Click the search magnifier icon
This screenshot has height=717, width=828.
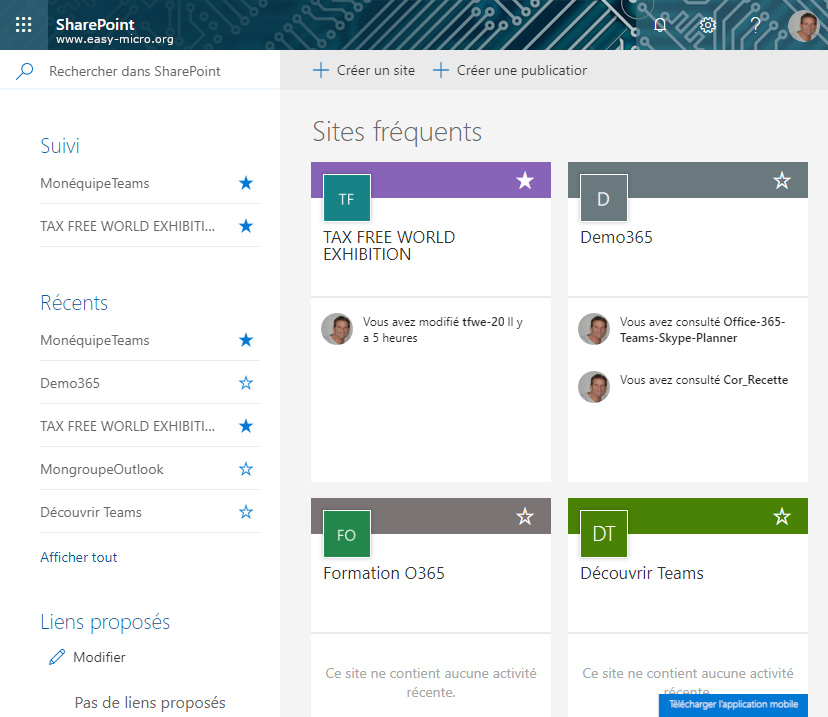[x=24, y=71]
